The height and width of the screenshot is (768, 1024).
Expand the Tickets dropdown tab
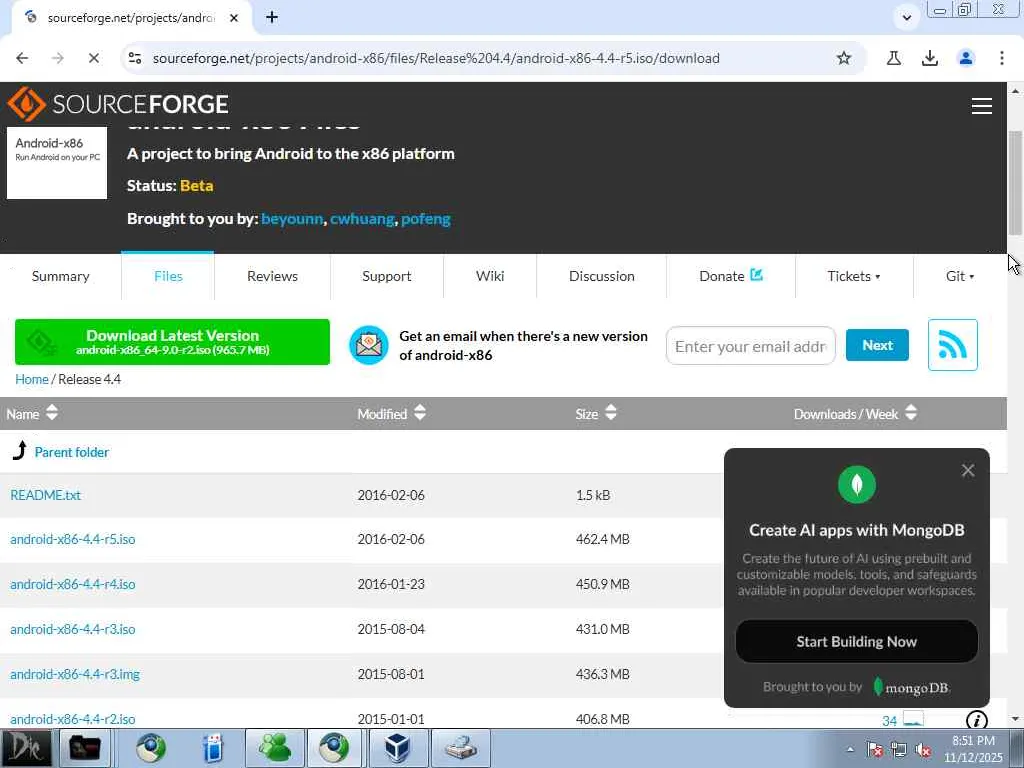click(x=854, y=276)
